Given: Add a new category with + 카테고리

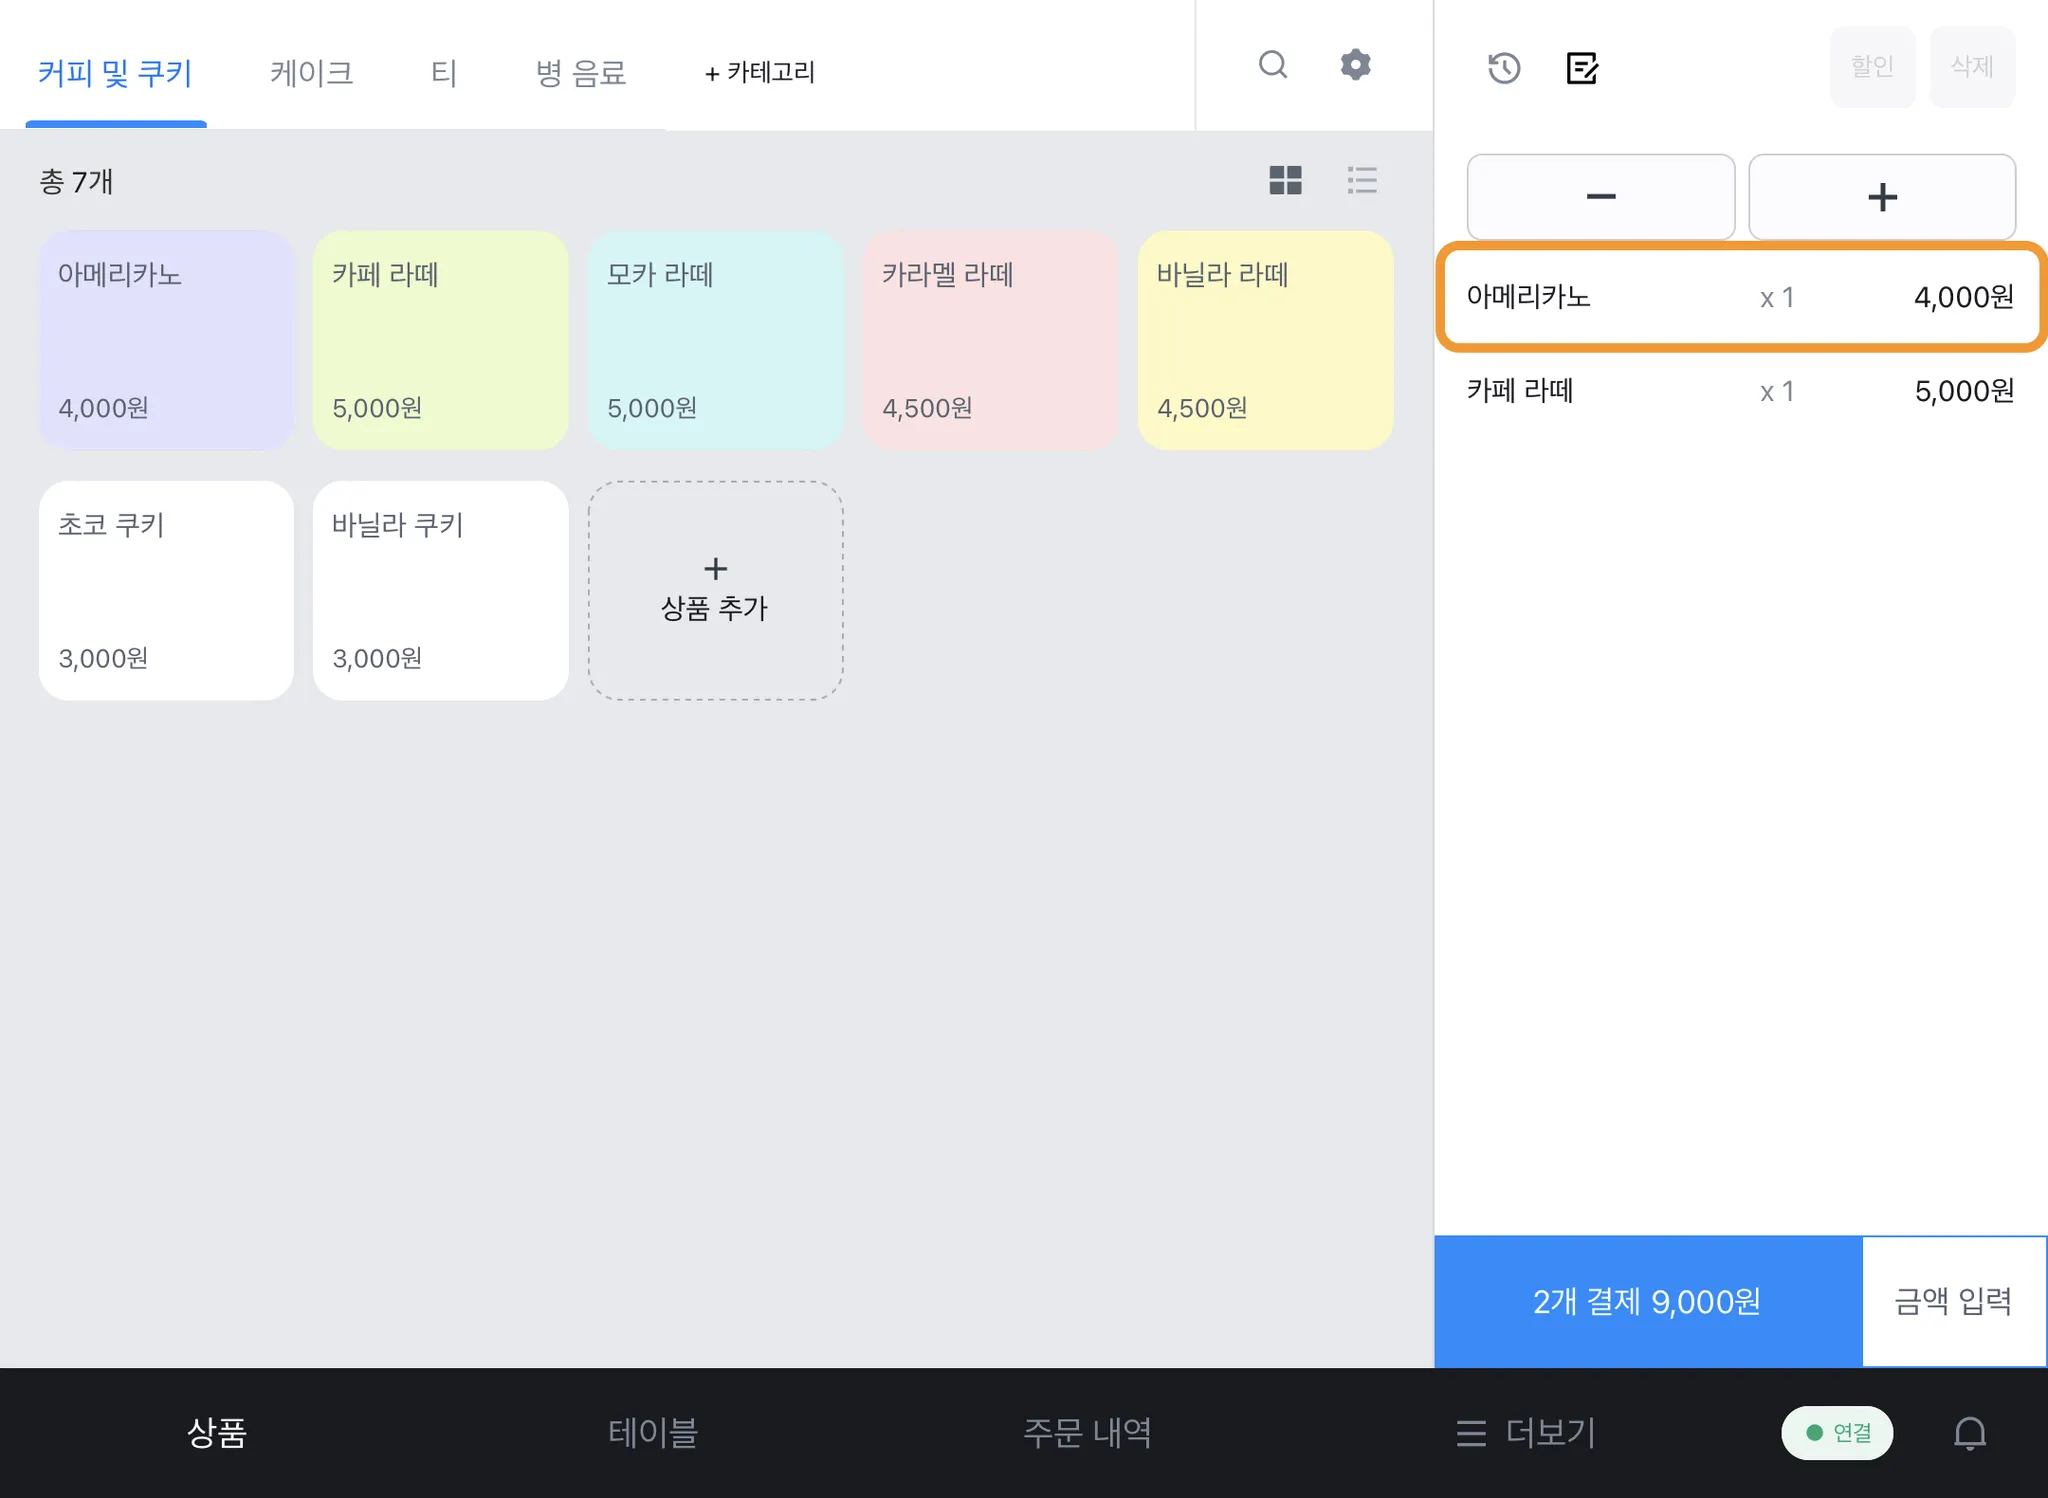Looking at the screenshot, I should pyautogui.click(x=760, y=73).
